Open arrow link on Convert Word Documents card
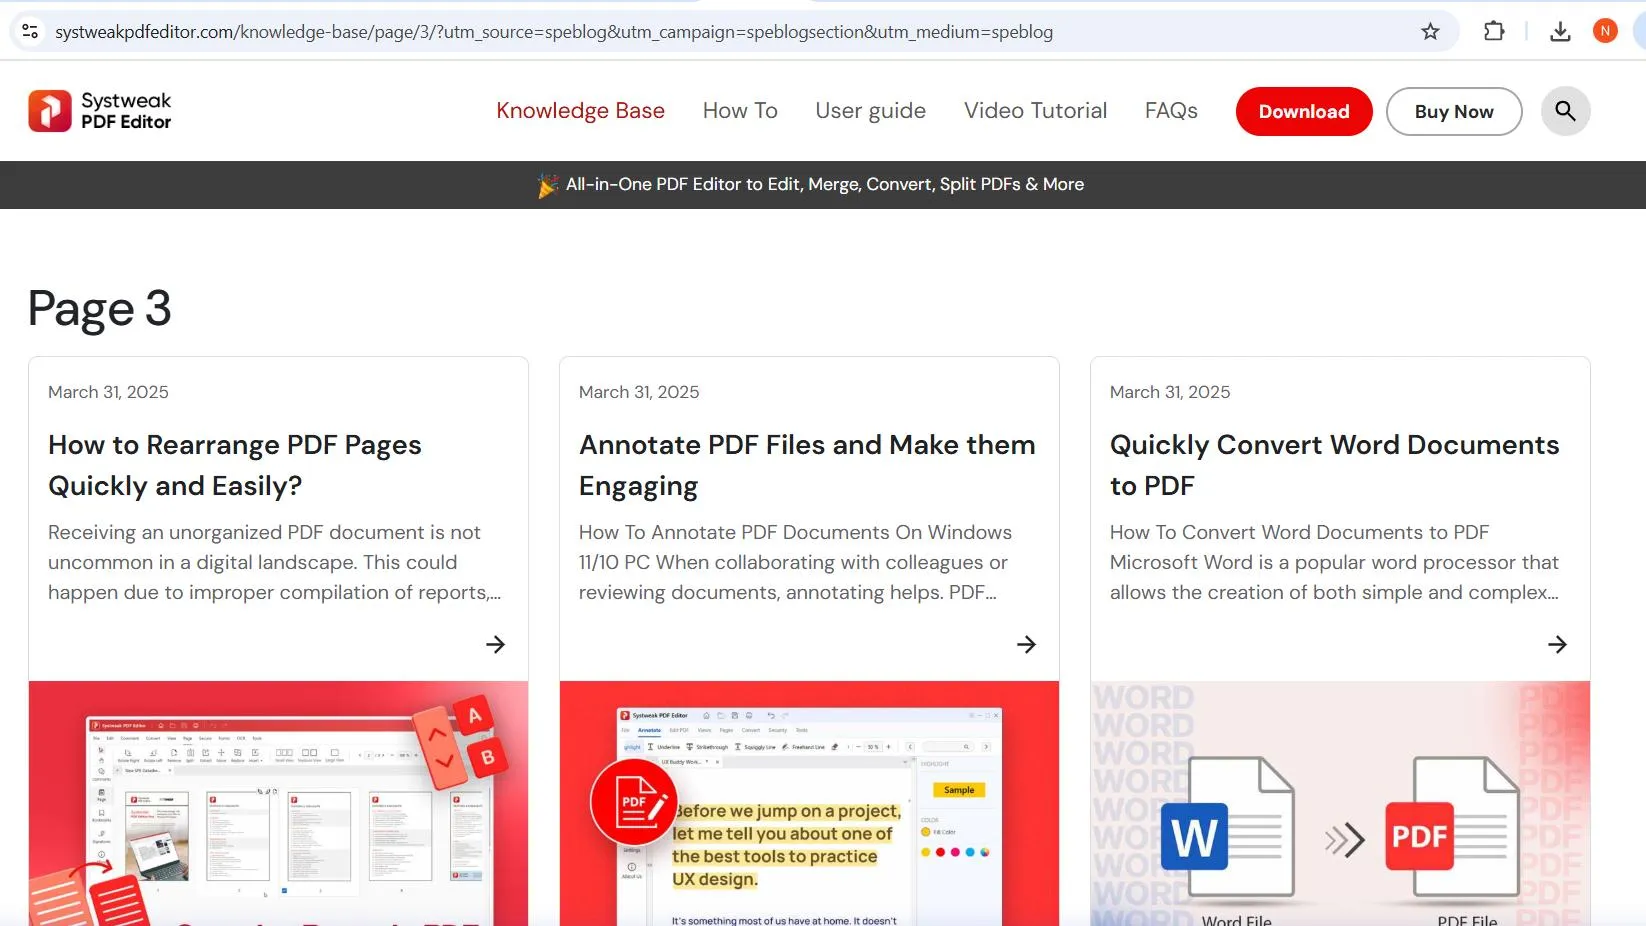This screenshot has height=926, width=1646. pos(1557,644)
